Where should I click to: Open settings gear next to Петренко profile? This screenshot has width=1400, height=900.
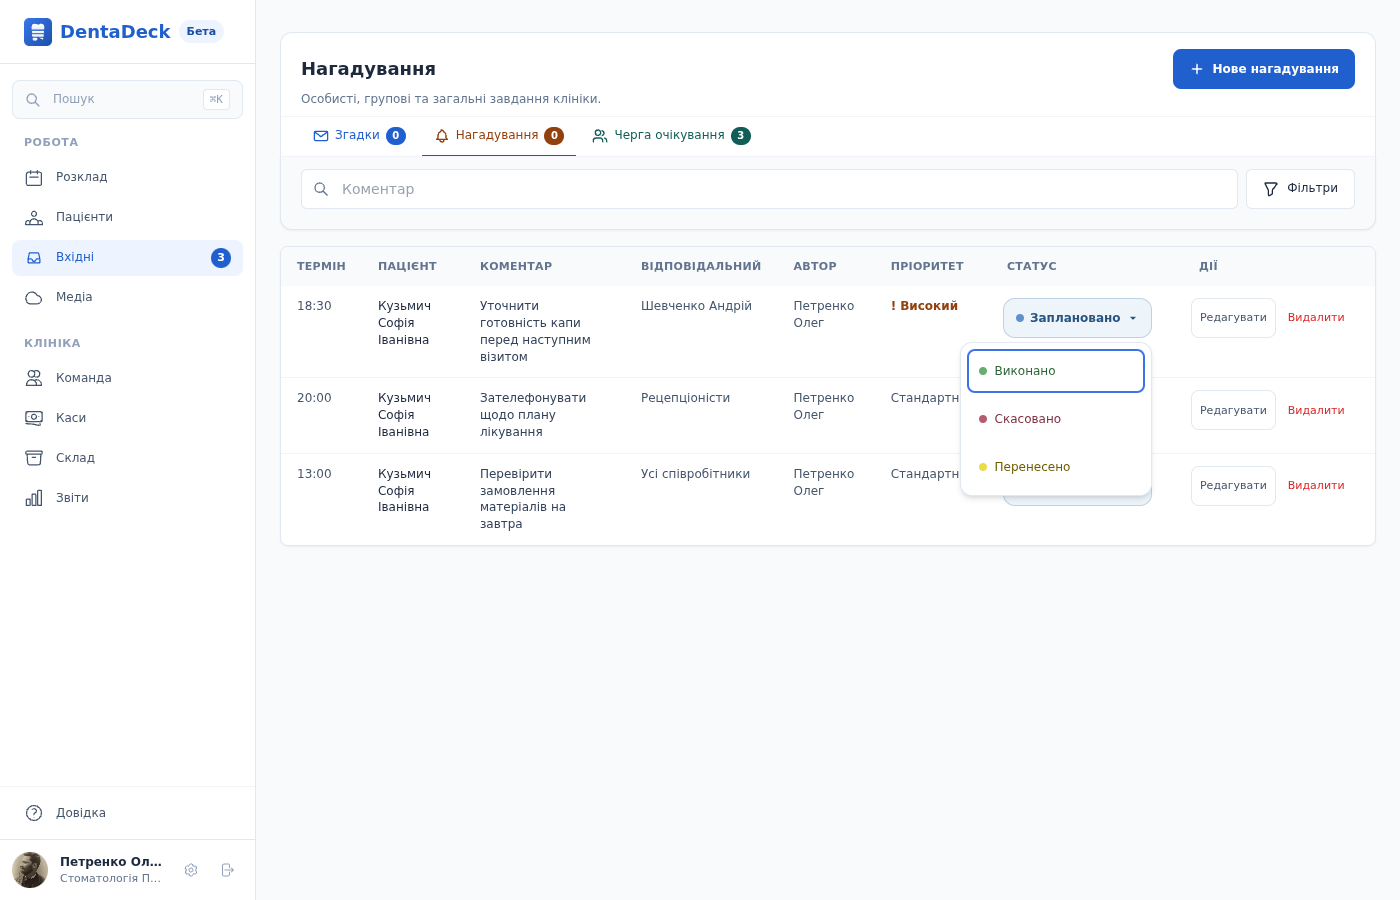click(191, 870)
